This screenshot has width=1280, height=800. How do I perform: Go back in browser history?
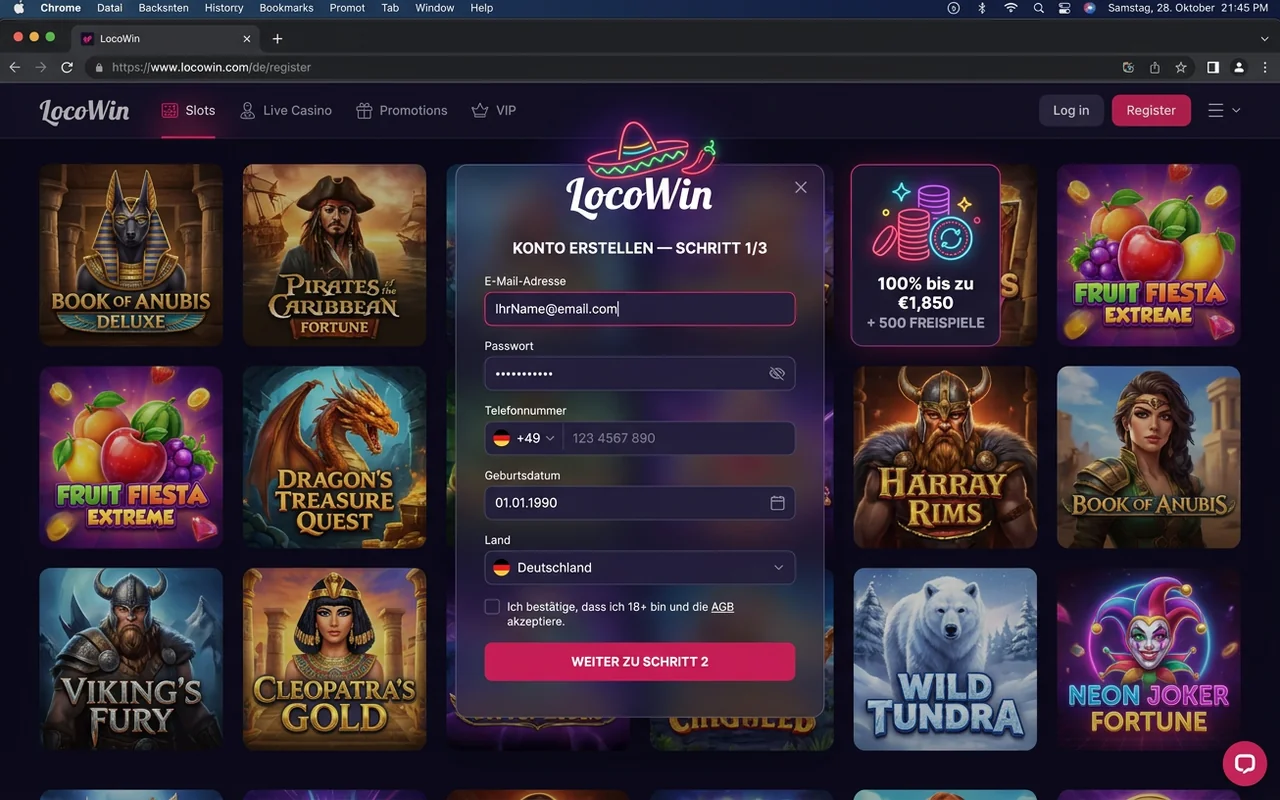click(x=14, y=67)
